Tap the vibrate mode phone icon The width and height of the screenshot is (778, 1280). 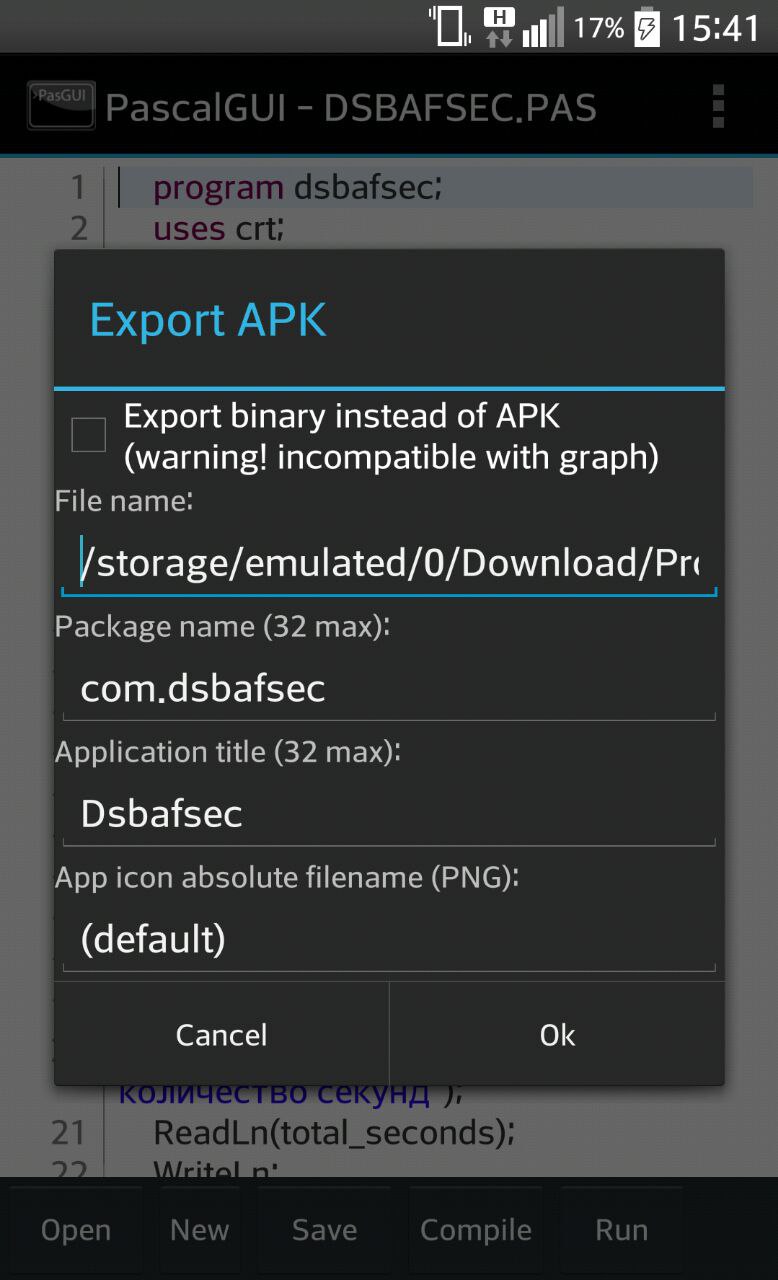click(x=450, y=27)
